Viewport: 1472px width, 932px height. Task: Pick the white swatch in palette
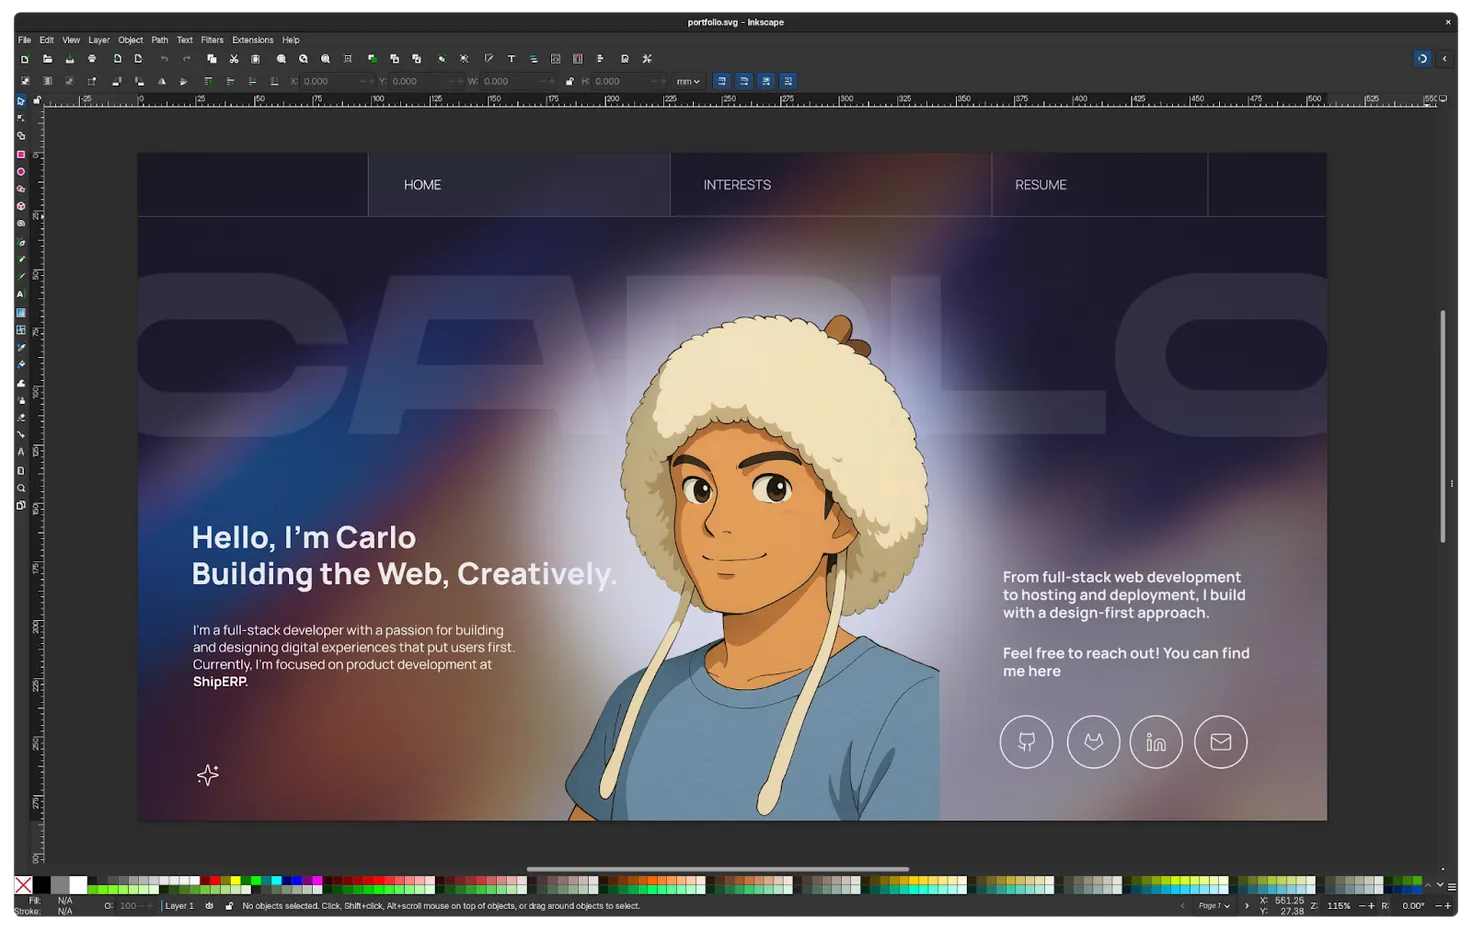pos(78,885)
